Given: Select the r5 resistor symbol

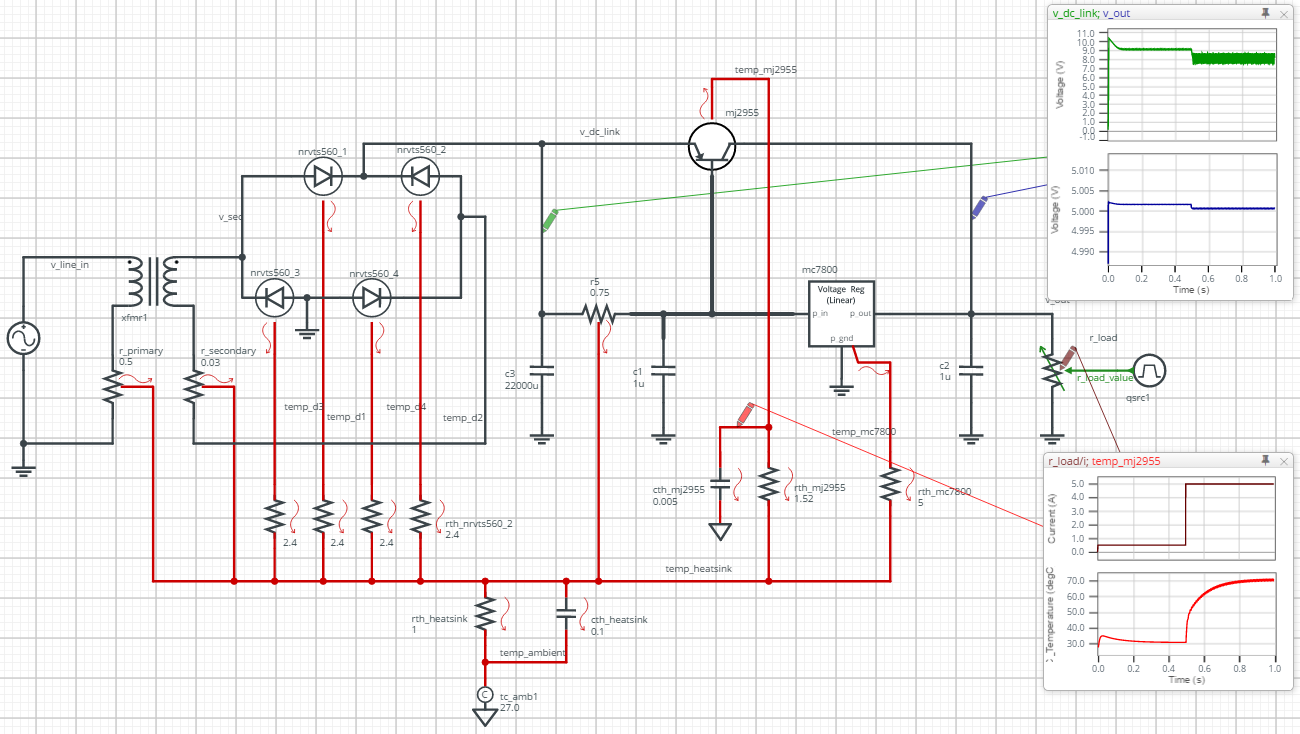Looking at the screenshot, I should tap(599, 315).
